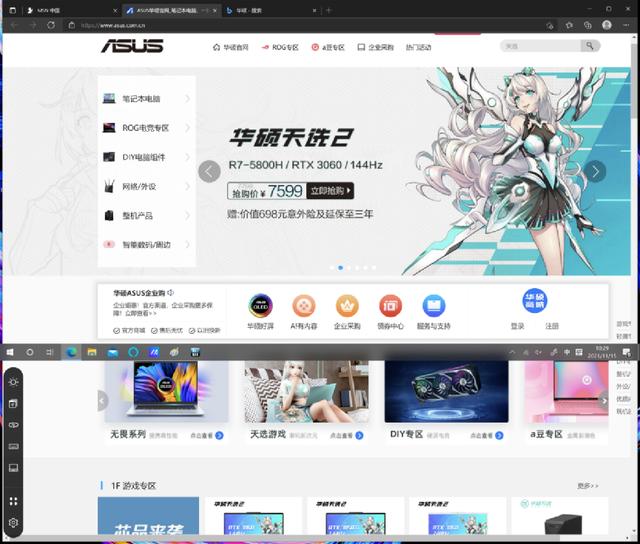Click into the website search field
This screenshot has height=544, width=640.
540,46
